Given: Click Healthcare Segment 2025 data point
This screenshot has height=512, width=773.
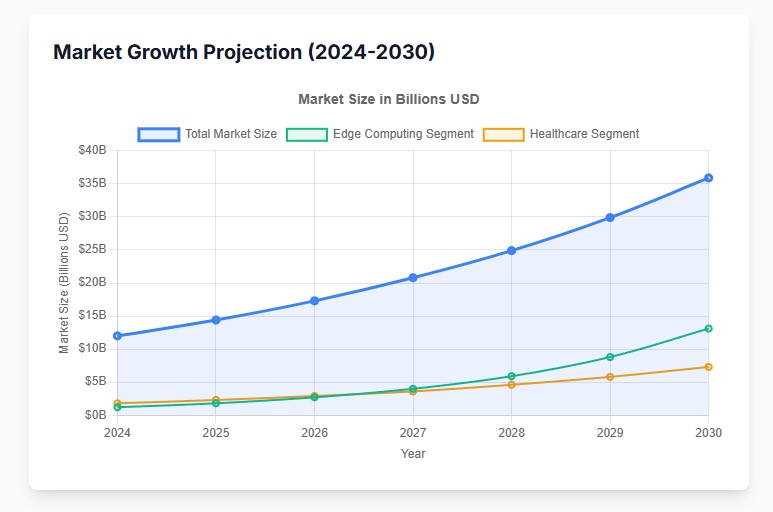Looking at the screenshot, I should coord(216,400).
